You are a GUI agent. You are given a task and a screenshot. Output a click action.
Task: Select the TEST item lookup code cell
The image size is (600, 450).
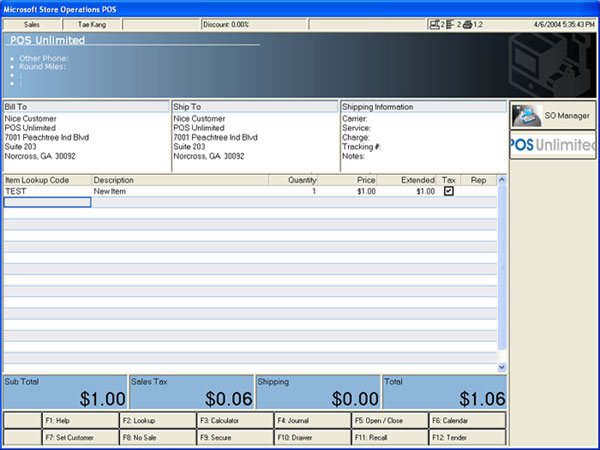47,191
